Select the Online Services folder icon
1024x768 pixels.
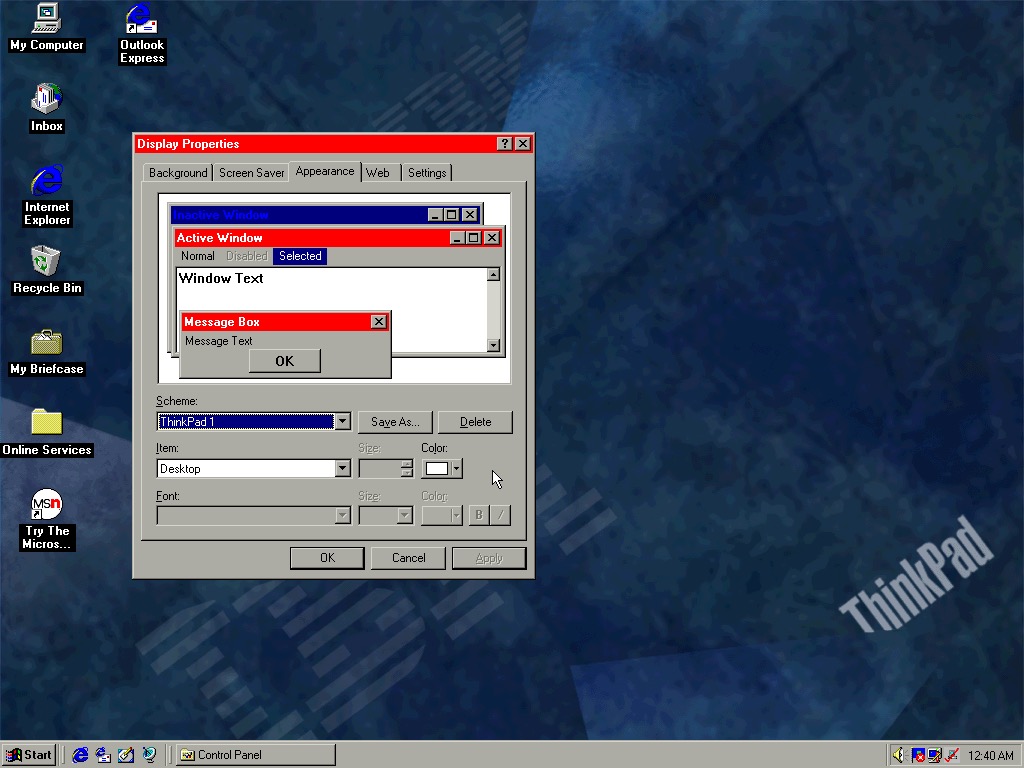[x=46, y=423]
